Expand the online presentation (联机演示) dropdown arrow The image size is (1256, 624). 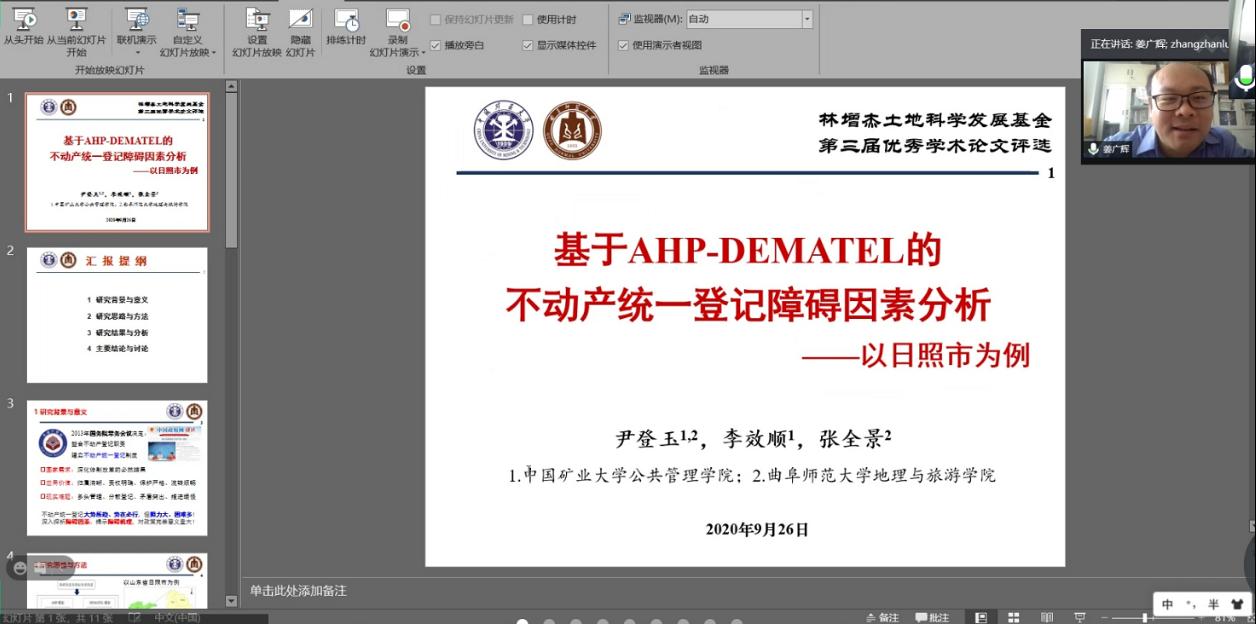click(137, 53)
